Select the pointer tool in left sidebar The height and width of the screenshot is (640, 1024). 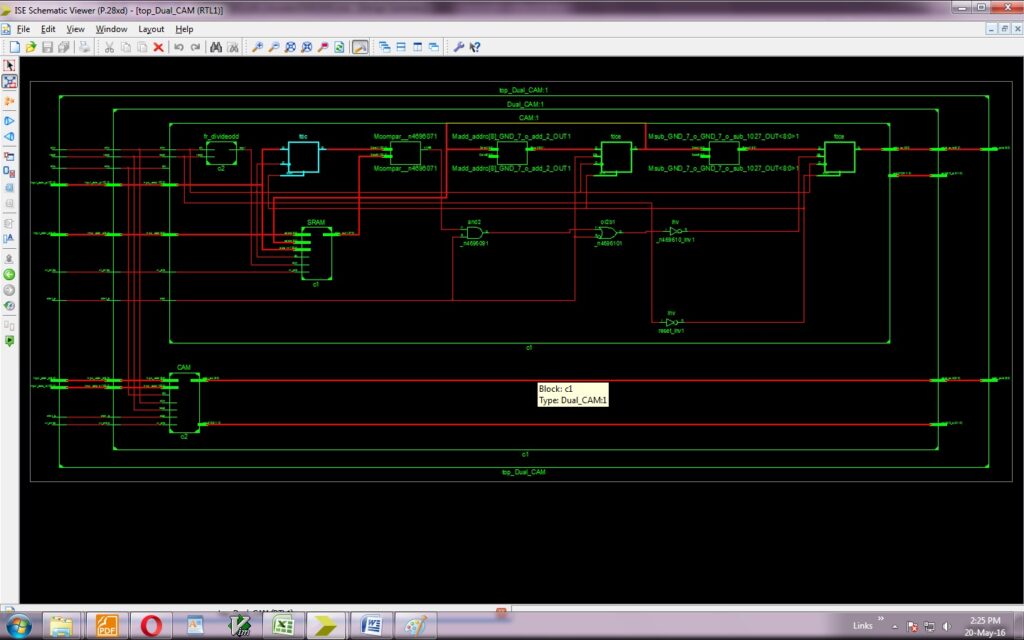click(x=10, y=64)
